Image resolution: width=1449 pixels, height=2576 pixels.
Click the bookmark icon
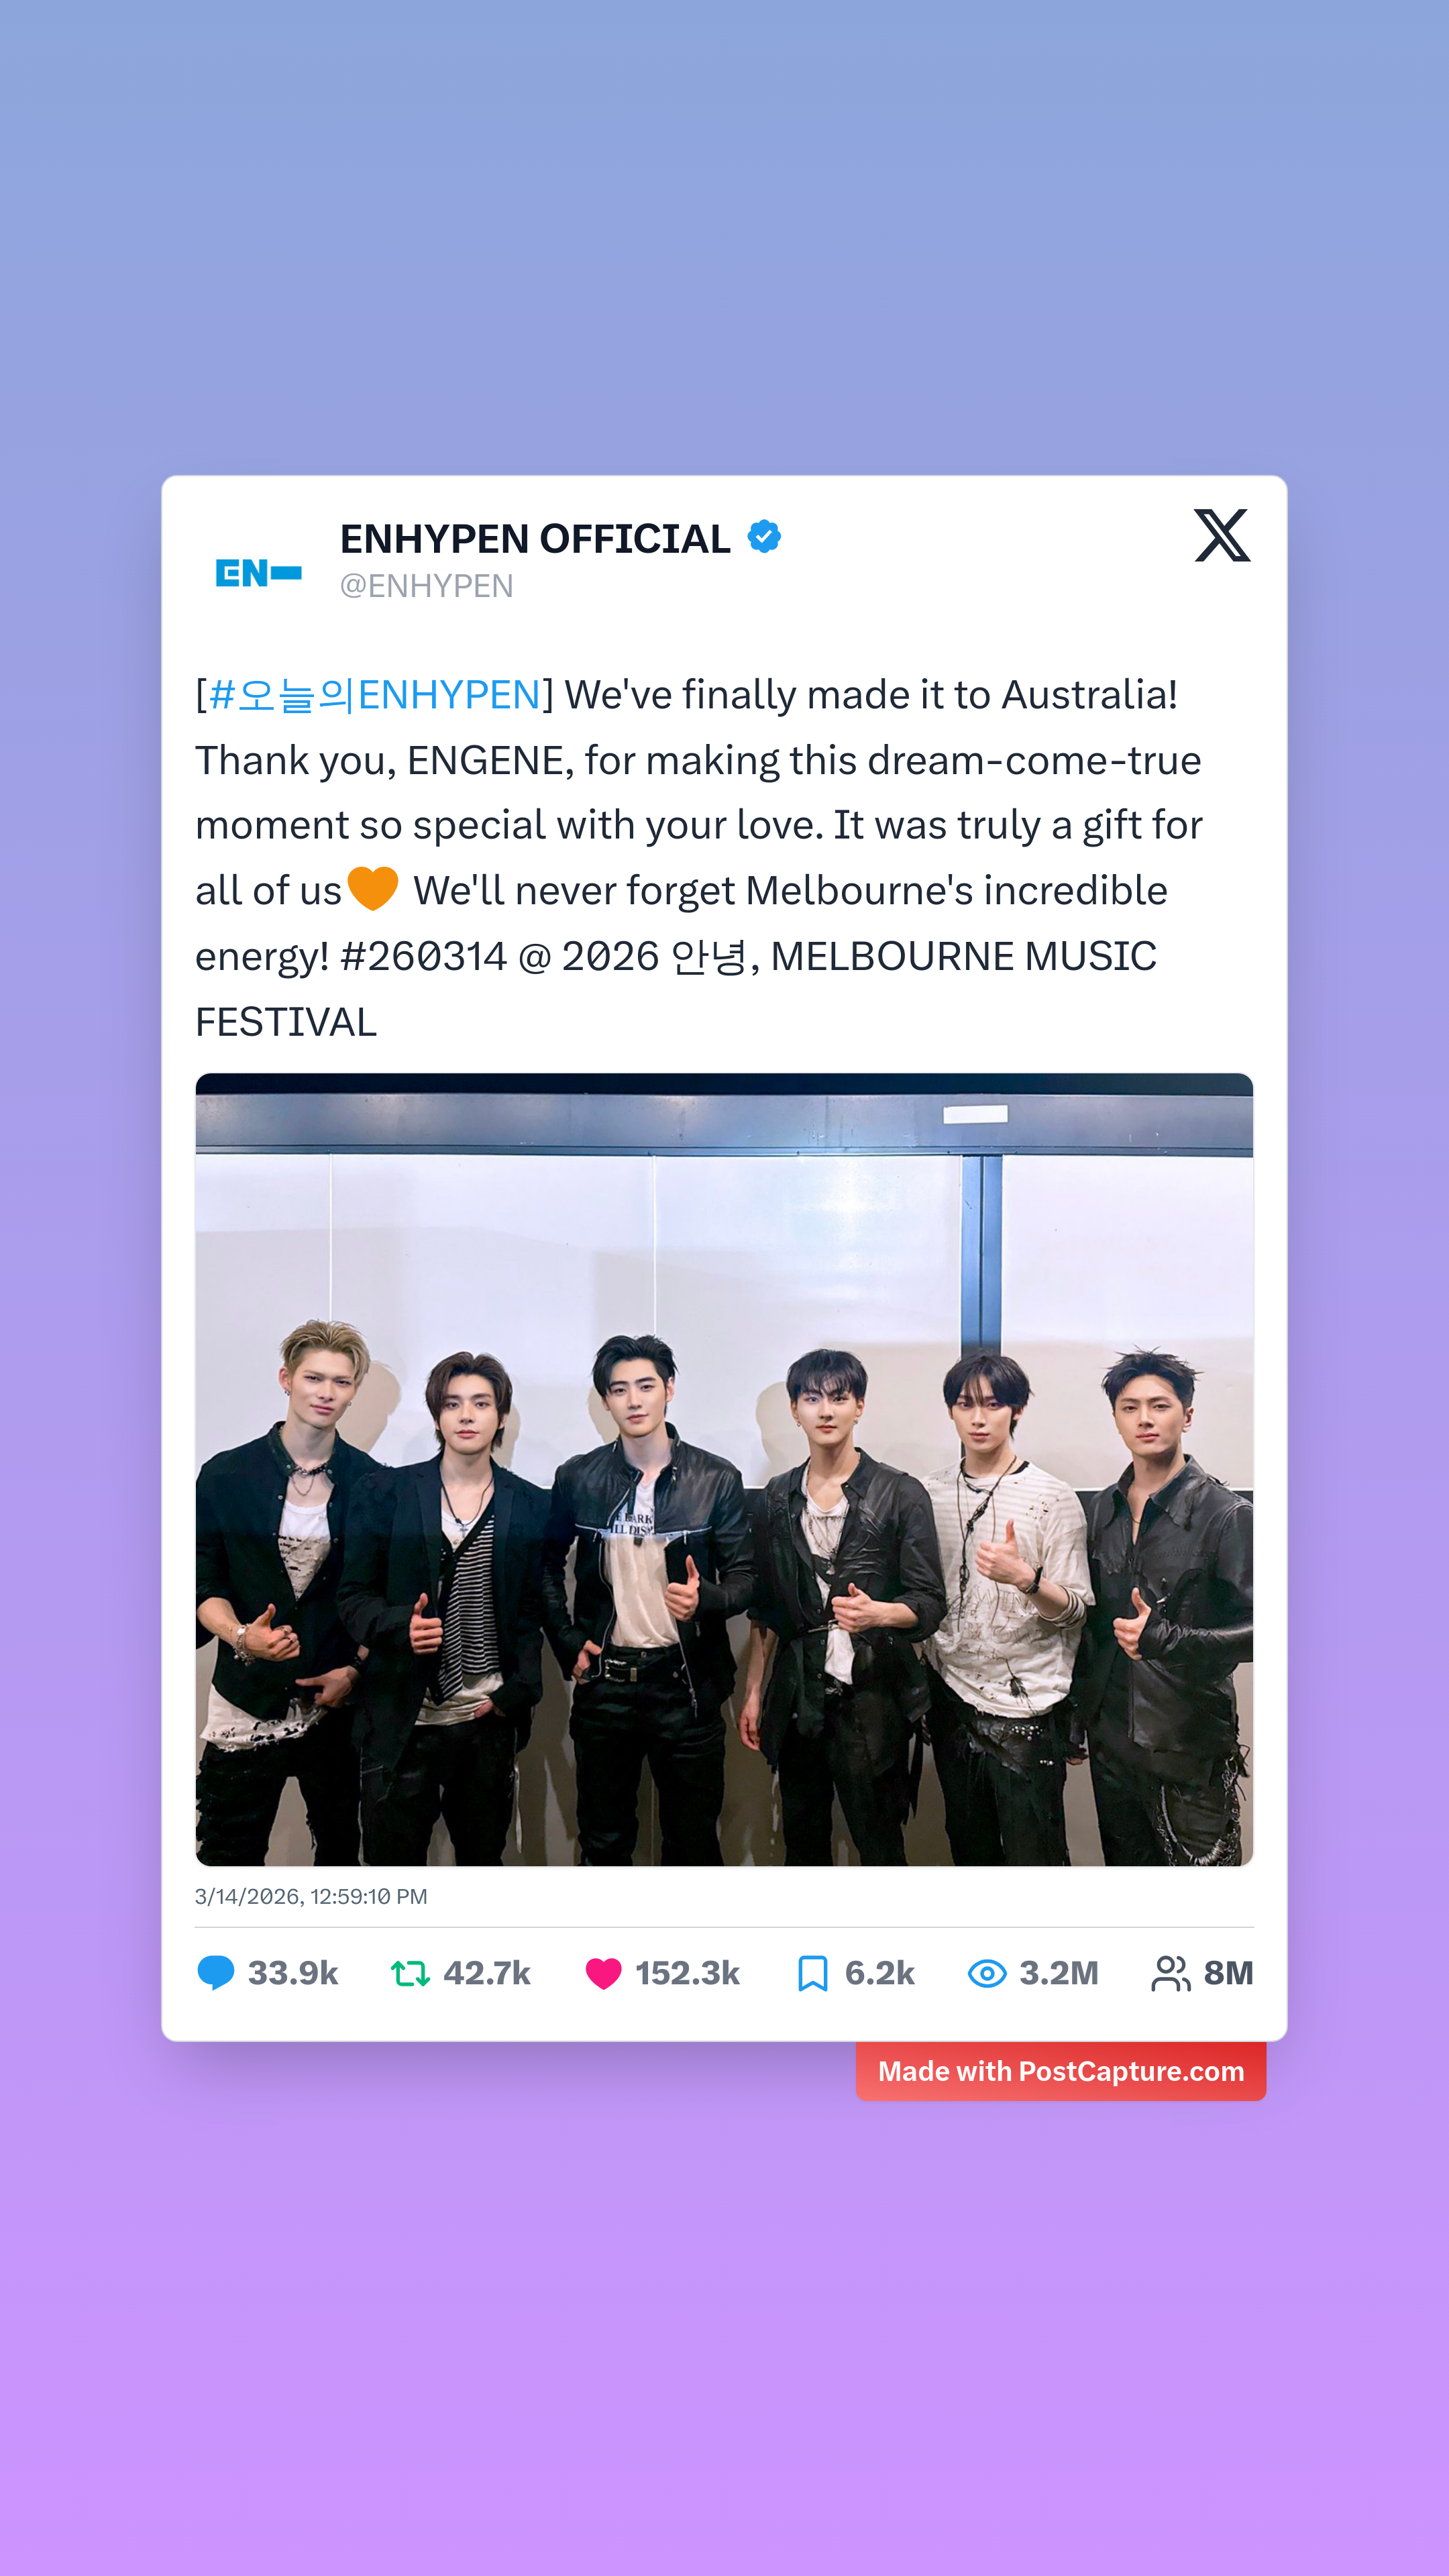point(812,1973)
